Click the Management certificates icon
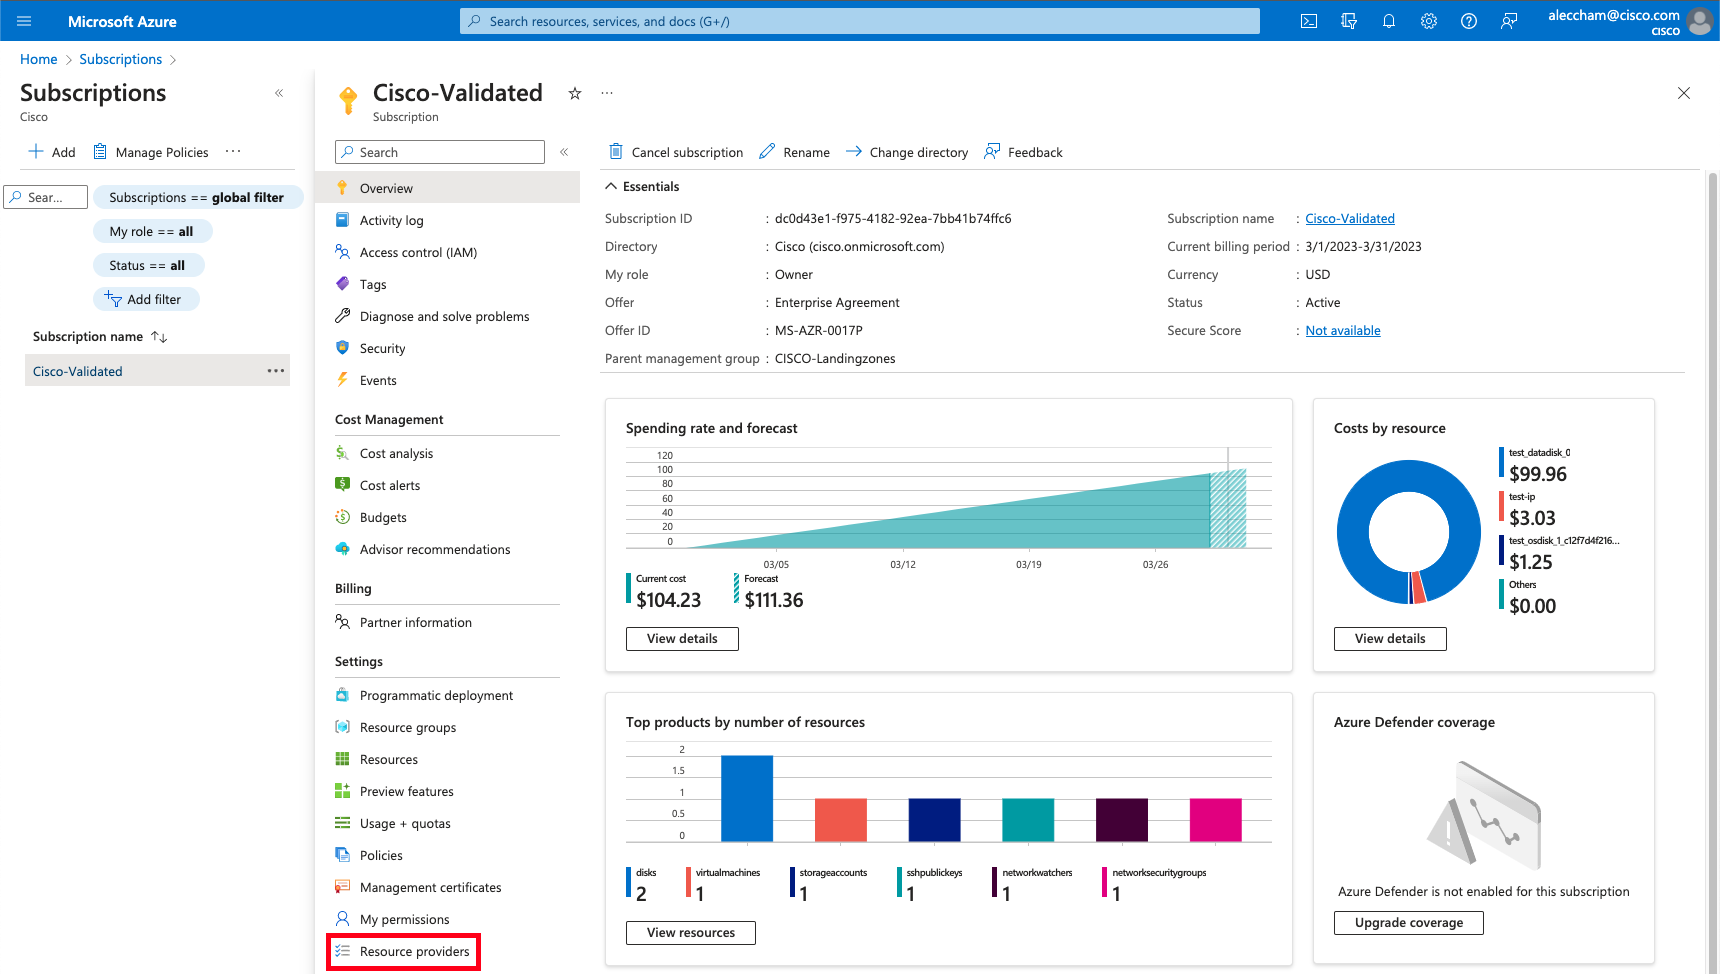This screenshot has width=1720, height=974. click(x=343, y=887)
